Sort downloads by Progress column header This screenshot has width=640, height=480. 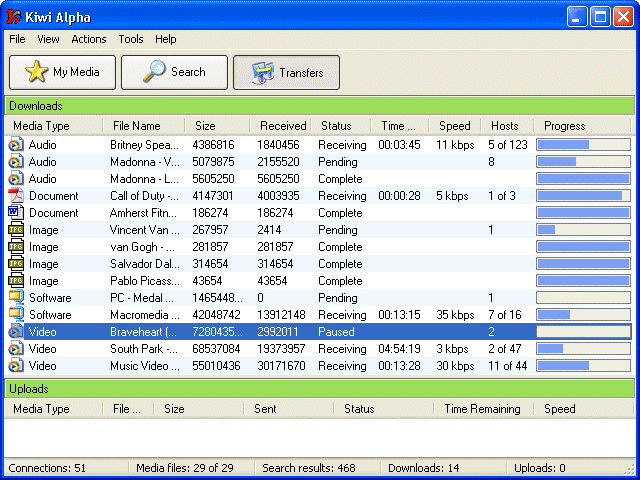pos(583,126)
